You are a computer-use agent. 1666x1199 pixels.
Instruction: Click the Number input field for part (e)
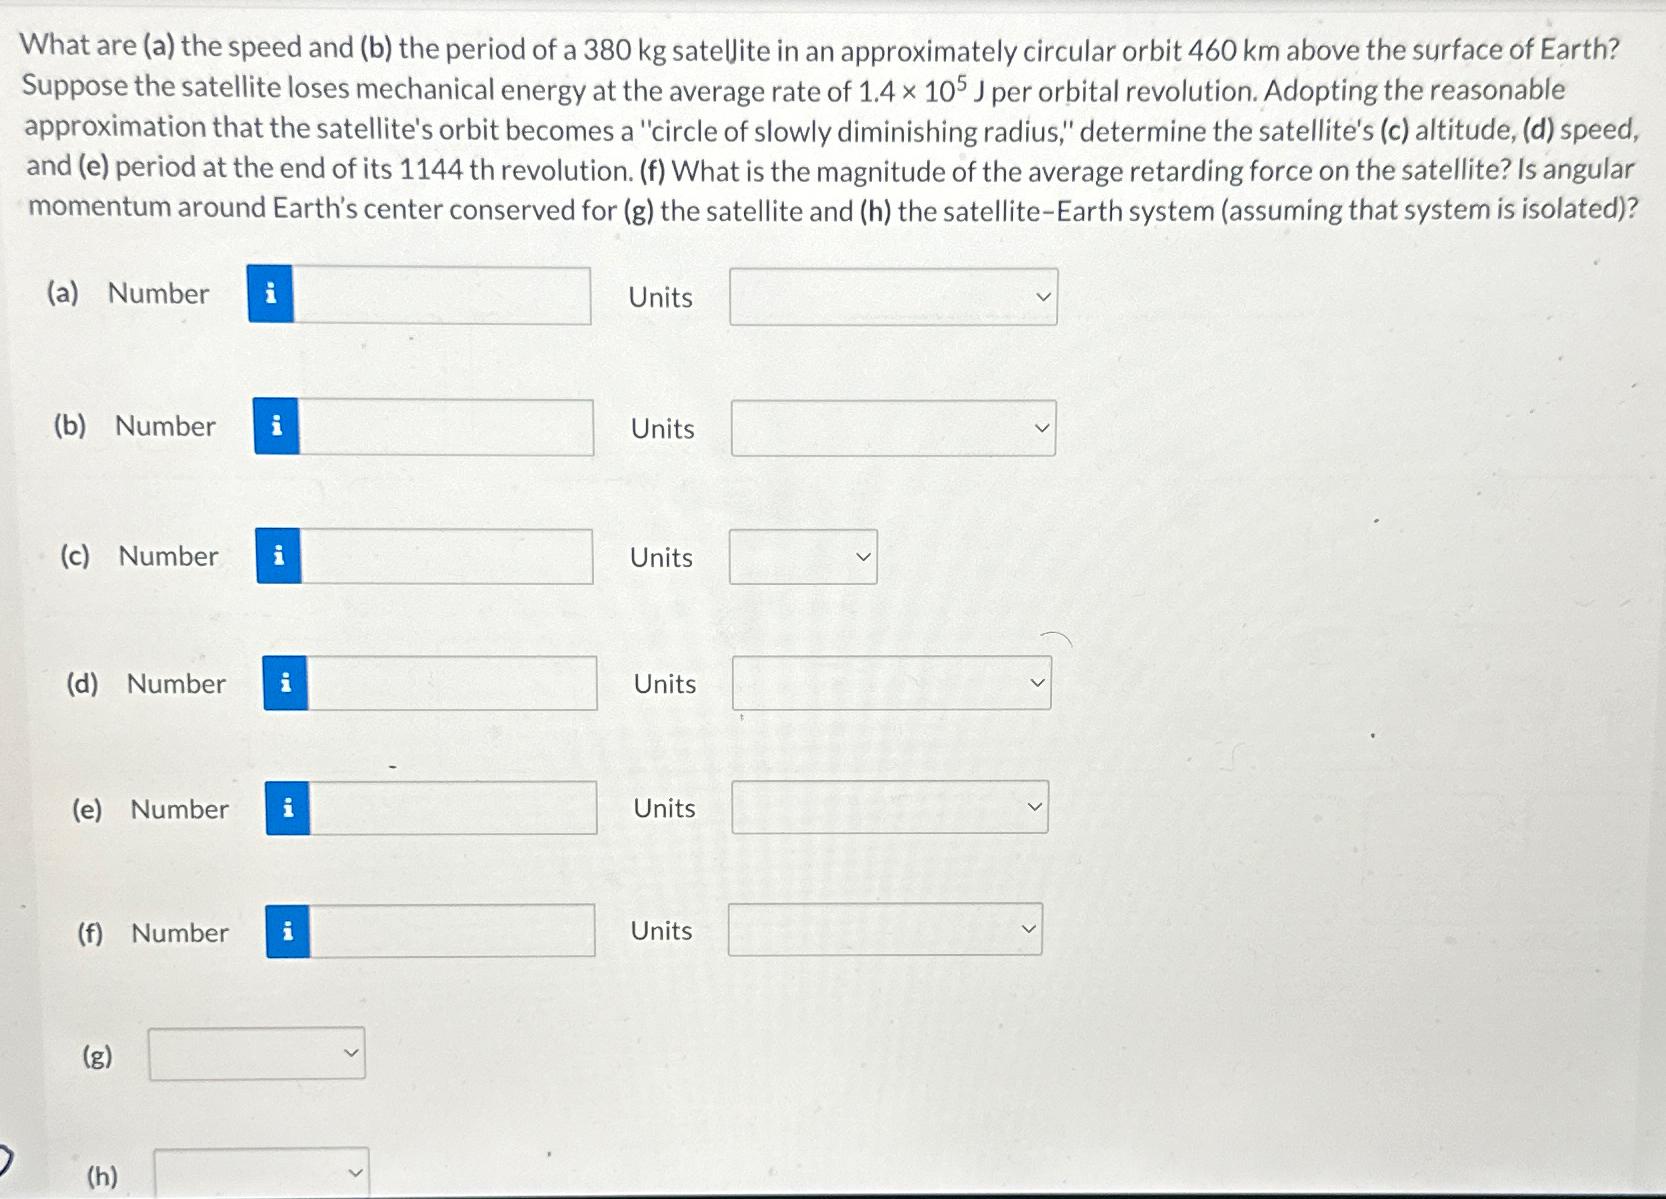point(455,808)
